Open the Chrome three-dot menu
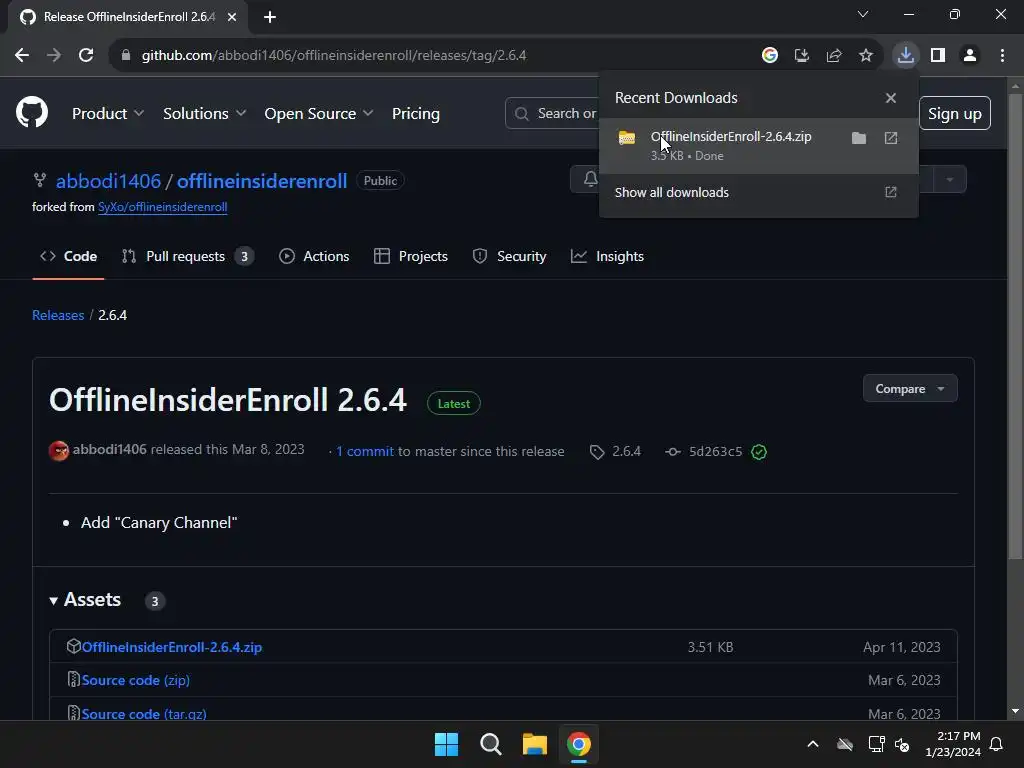 pos(1002,56)
